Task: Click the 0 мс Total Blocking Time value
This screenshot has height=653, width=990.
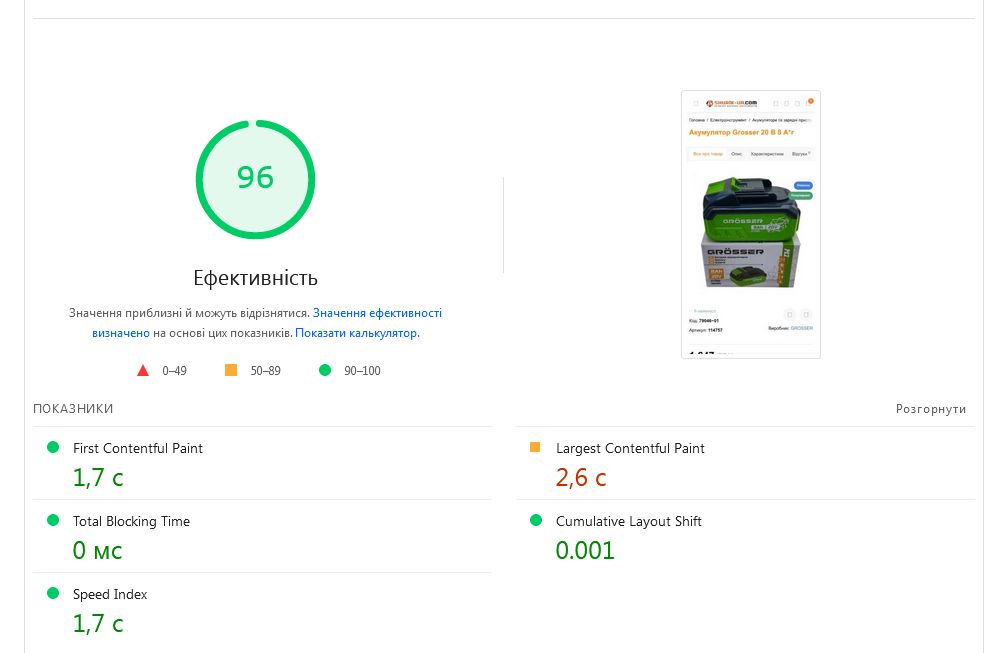Action: 98,551
